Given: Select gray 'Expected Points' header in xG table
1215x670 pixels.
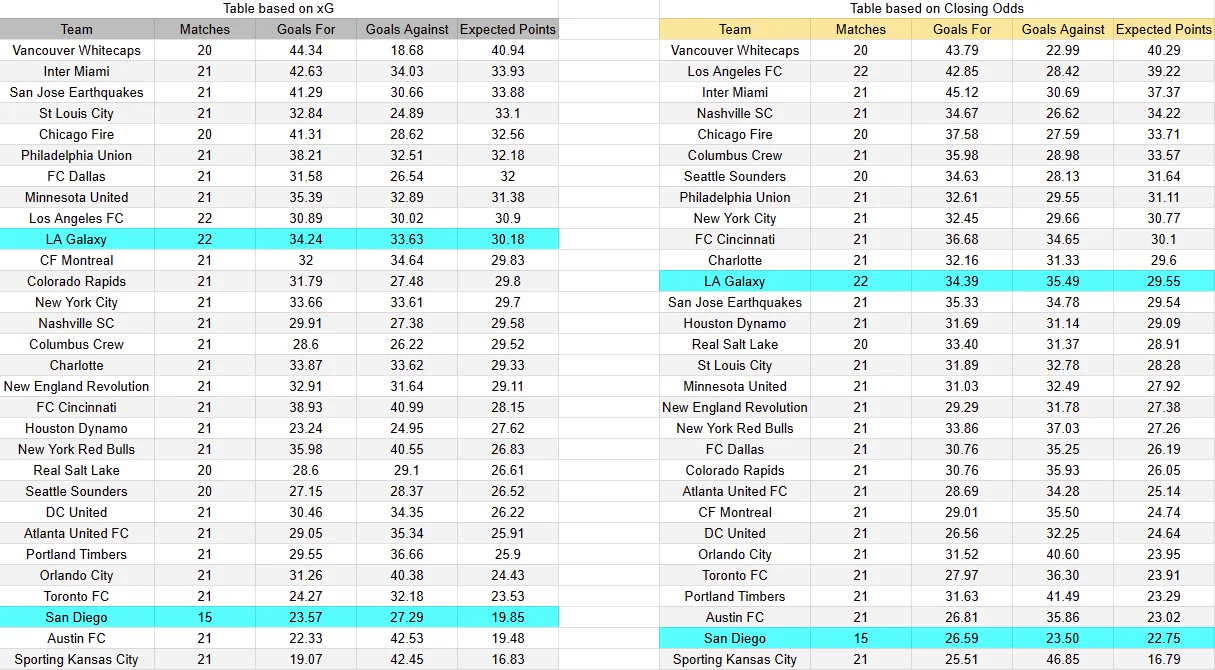Looking at the screenshot, I should coord(508,29).
